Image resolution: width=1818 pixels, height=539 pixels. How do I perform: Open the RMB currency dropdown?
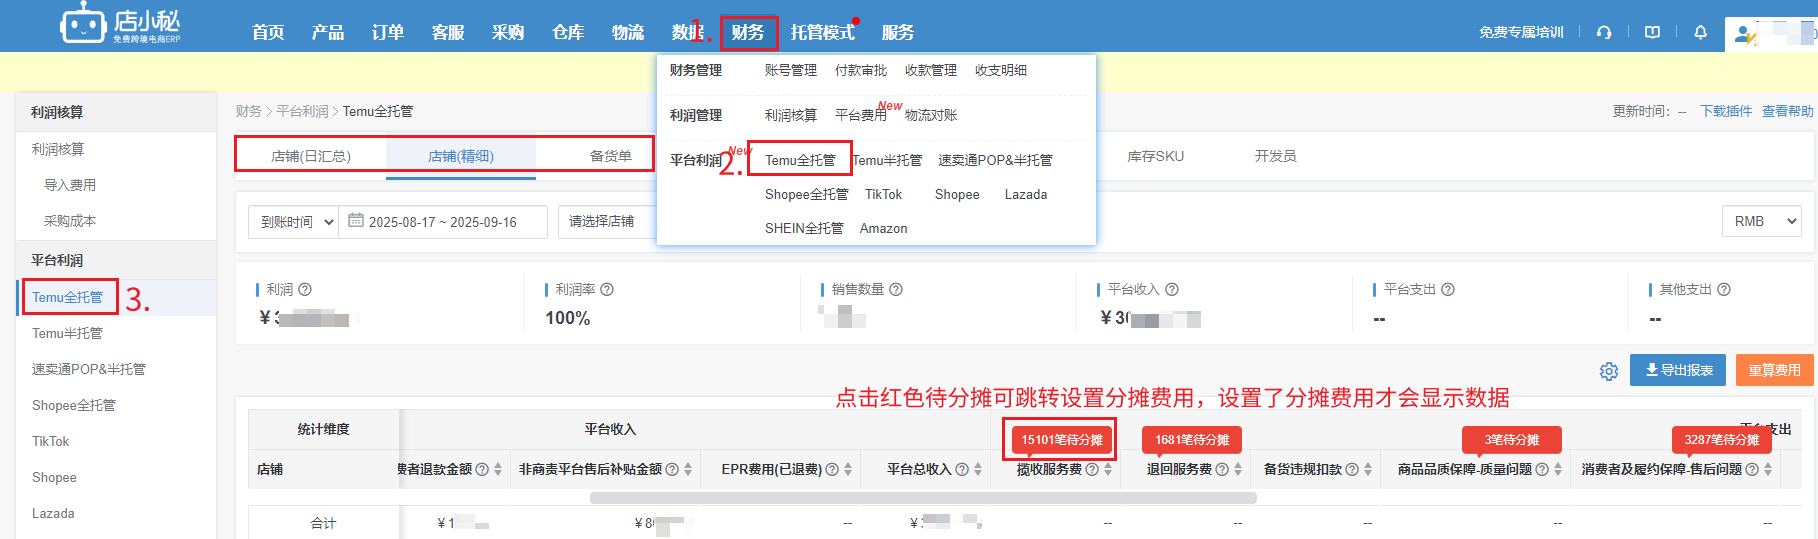pyautogui.click(x=1761, y=221)
